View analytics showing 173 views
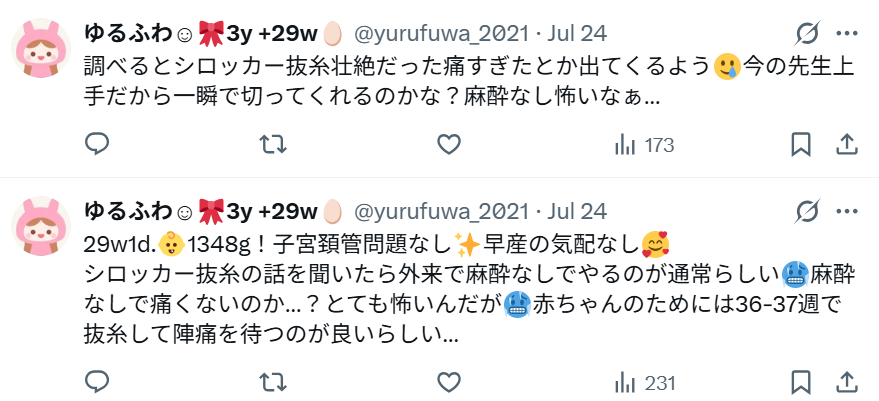 pyautogui.click(x=644, y=145)
